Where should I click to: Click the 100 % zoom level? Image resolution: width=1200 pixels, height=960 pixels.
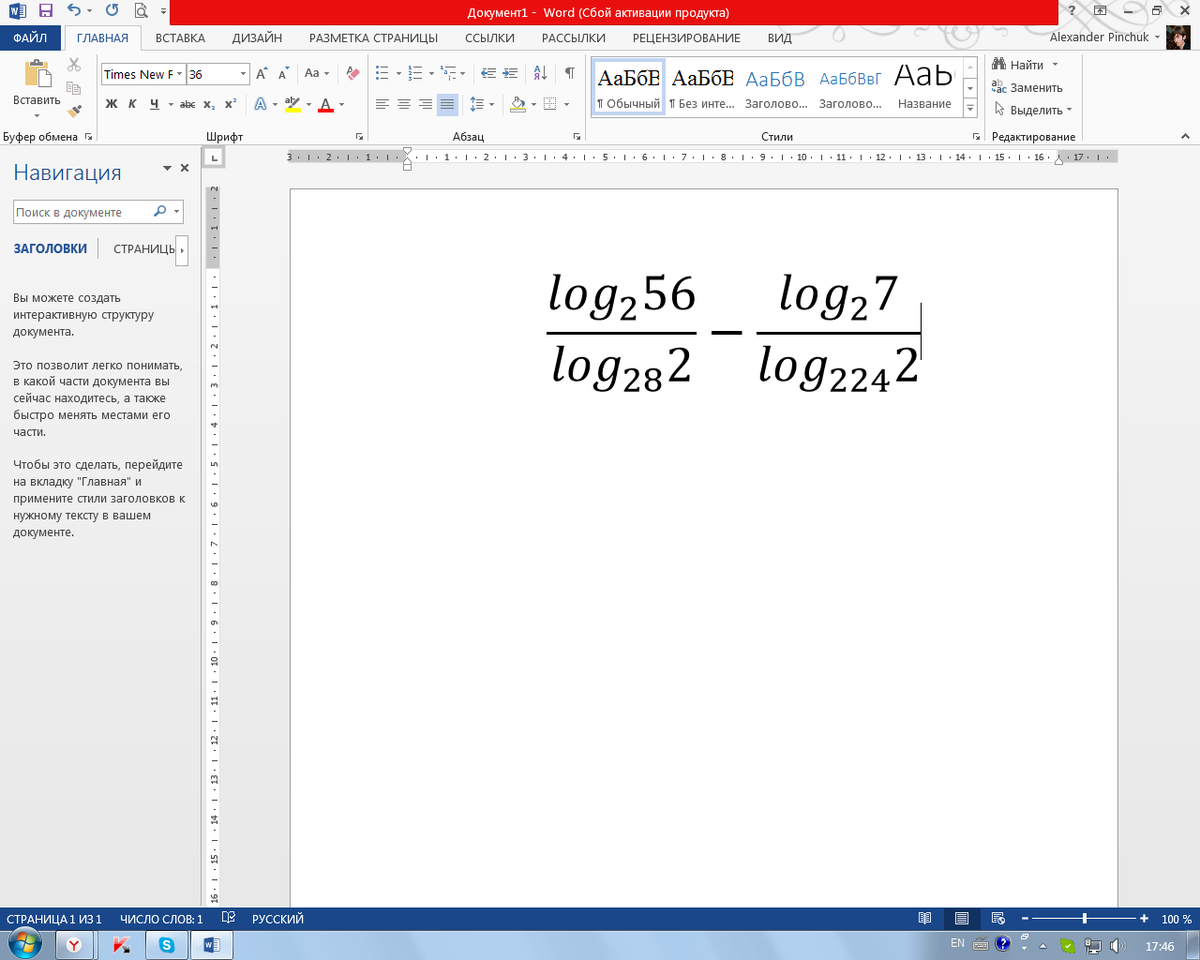[1176, 918]
